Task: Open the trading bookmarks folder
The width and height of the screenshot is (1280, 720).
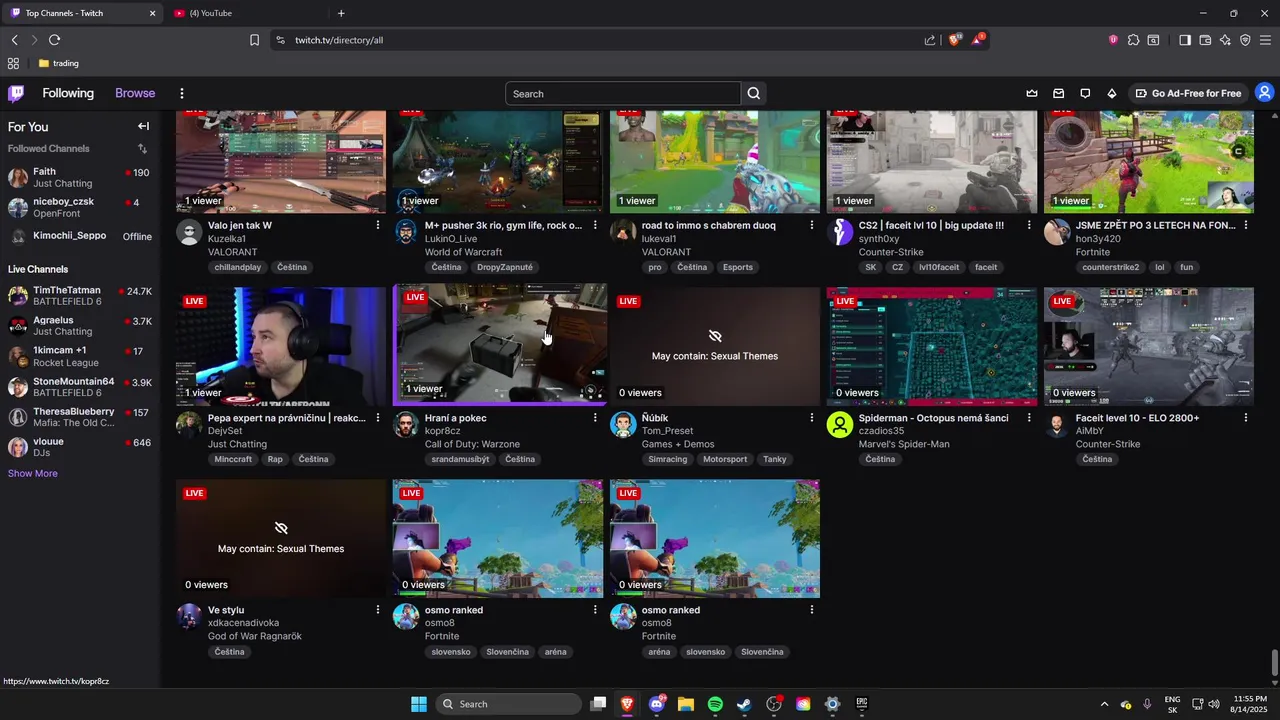Action: pyautogui.click(x=58, y=63)
